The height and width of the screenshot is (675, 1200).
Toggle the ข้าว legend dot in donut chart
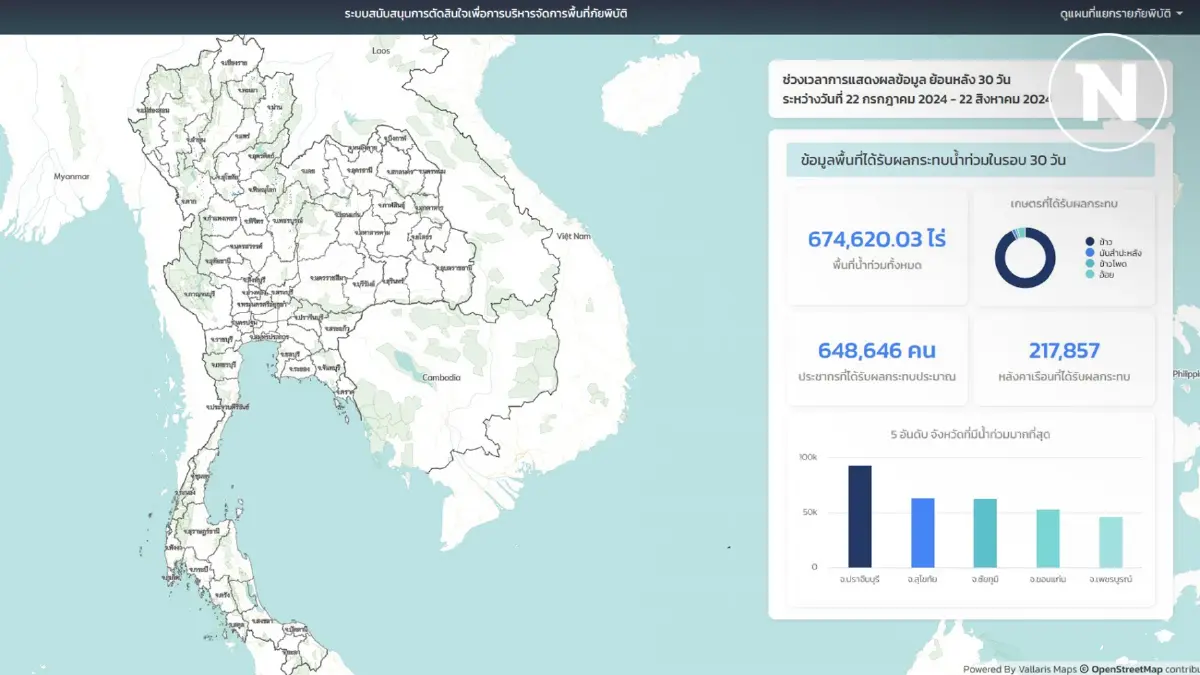coord(1090,241)
